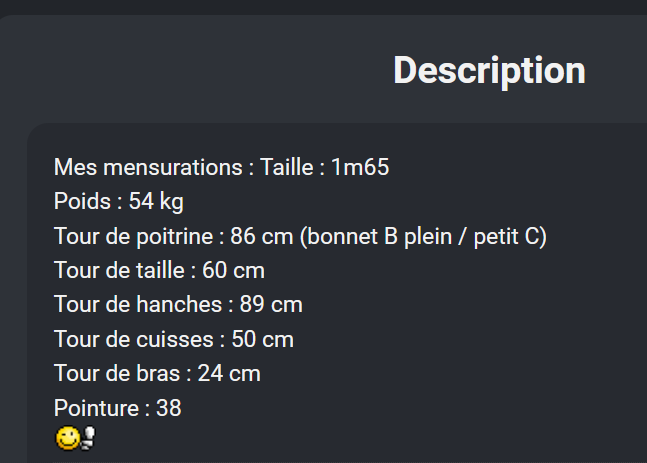Select the '50 cm' thigh value

[262, 339]
